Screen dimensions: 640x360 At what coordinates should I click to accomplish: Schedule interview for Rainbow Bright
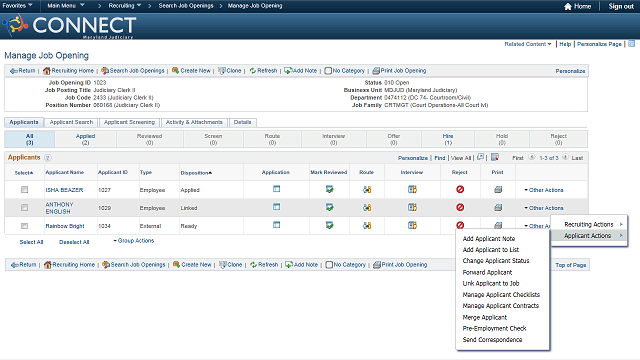tap(412, 225)
